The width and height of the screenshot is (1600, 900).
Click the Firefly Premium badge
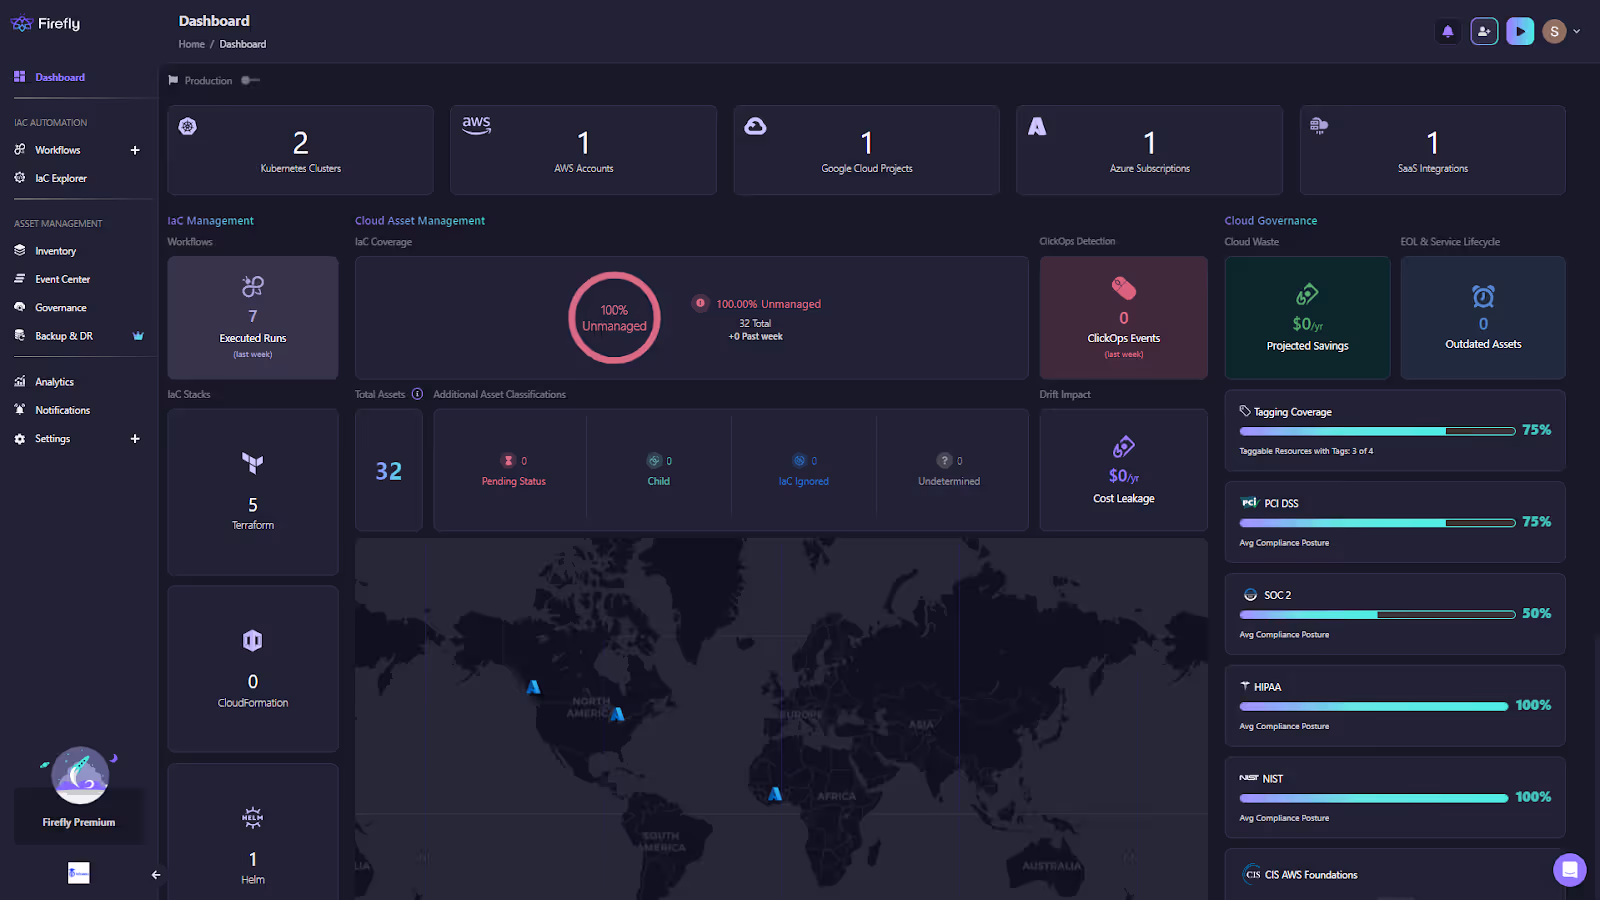point(79,795)
